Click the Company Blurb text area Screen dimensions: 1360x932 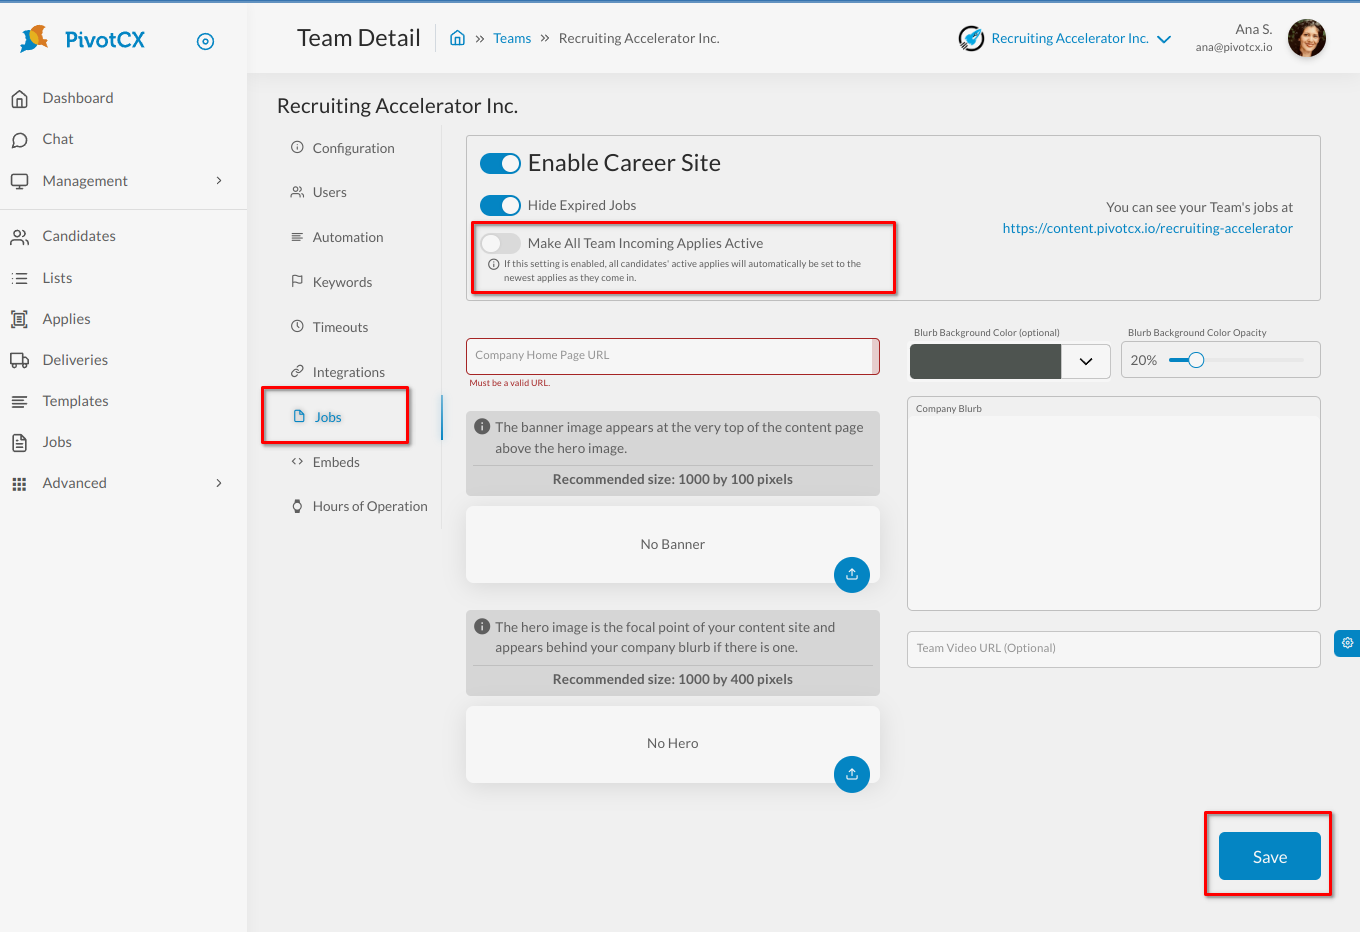click(x=1114, y=504)
